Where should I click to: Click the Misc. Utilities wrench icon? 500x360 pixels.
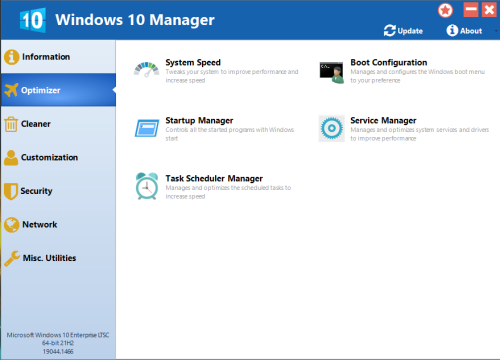coord(12,258)
